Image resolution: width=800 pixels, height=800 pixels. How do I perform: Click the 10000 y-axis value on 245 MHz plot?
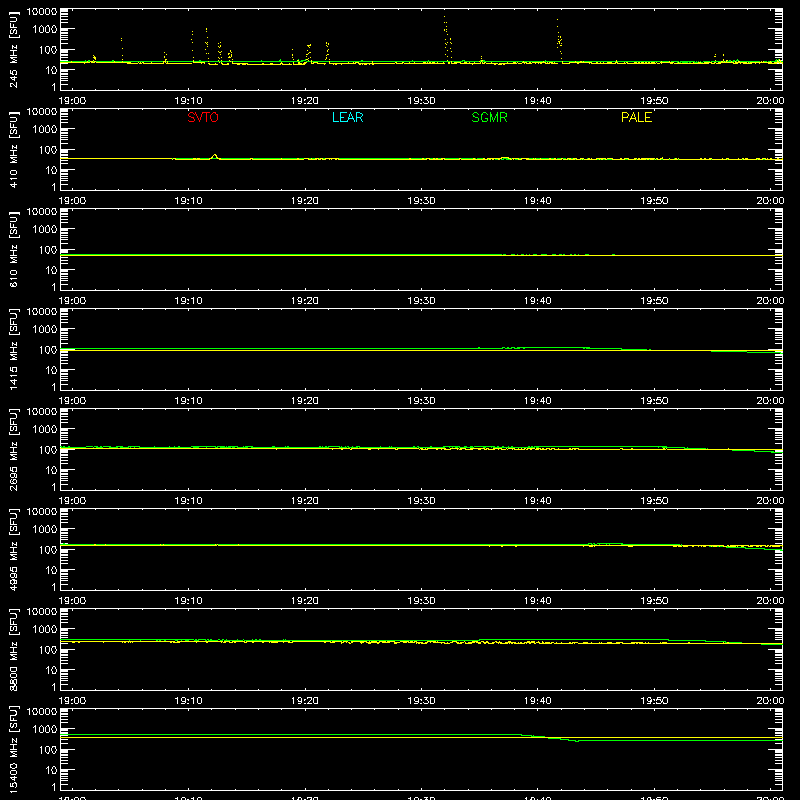coord(42,12)
